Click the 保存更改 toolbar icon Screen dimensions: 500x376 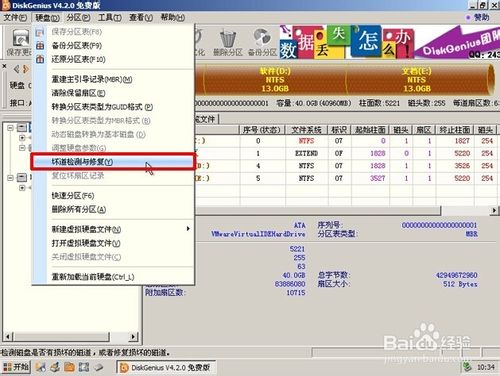(20, 42)
